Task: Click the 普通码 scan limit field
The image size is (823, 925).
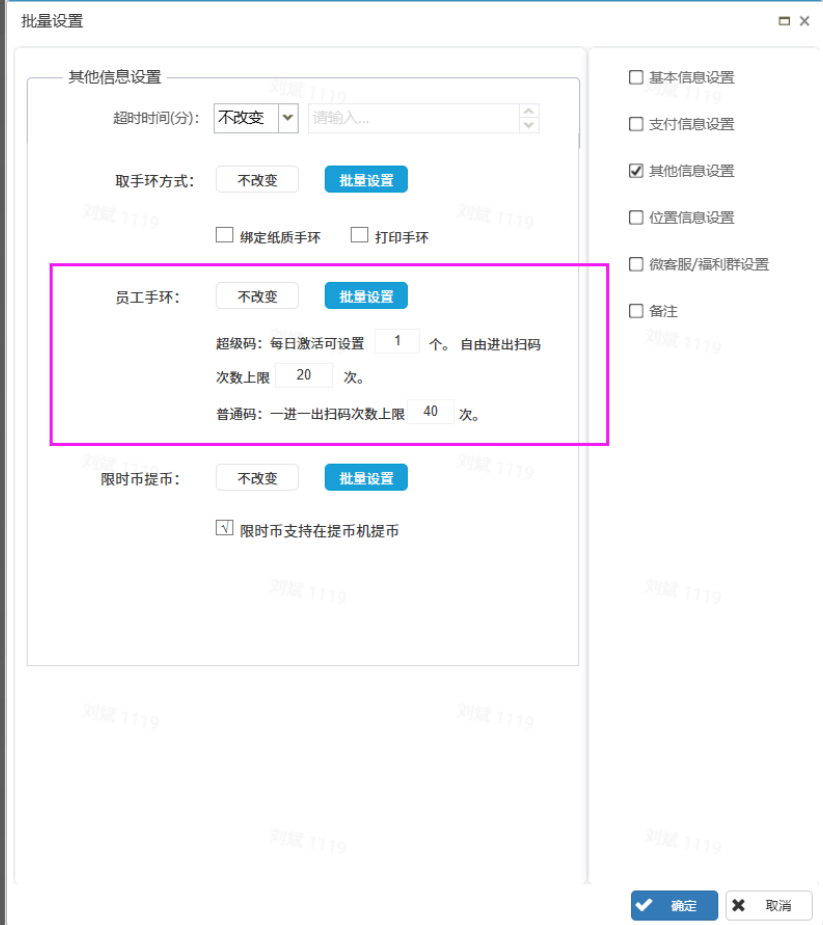Action: tap(431, 412)
